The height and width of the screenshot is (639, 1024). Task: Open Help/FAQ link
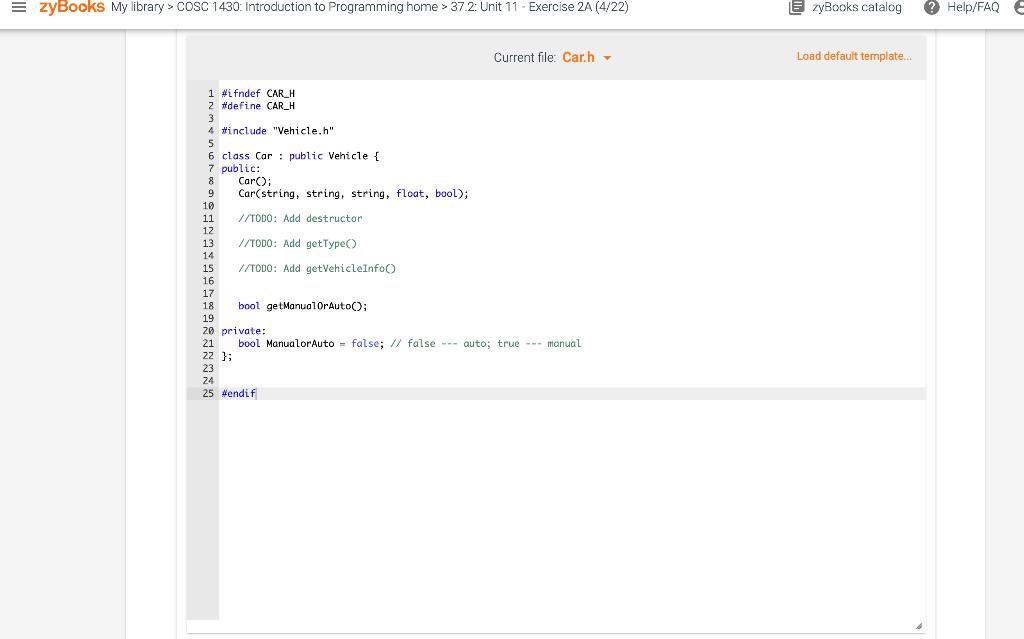pos(973,8)
